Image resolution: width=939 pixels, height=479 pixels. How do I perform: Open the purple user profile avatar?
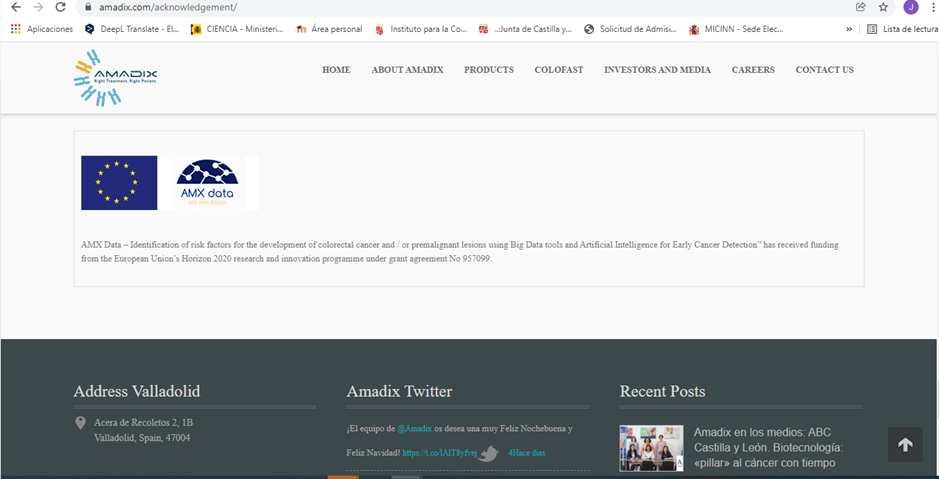[x=910, y=7]
